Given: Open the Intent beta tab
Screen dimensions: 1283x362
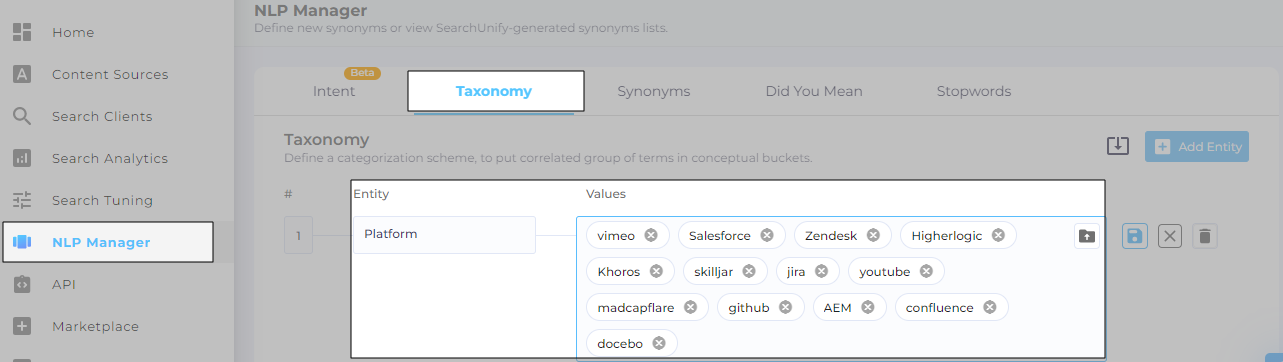Looking at the screenshot, I should click(x=334, y=91).
